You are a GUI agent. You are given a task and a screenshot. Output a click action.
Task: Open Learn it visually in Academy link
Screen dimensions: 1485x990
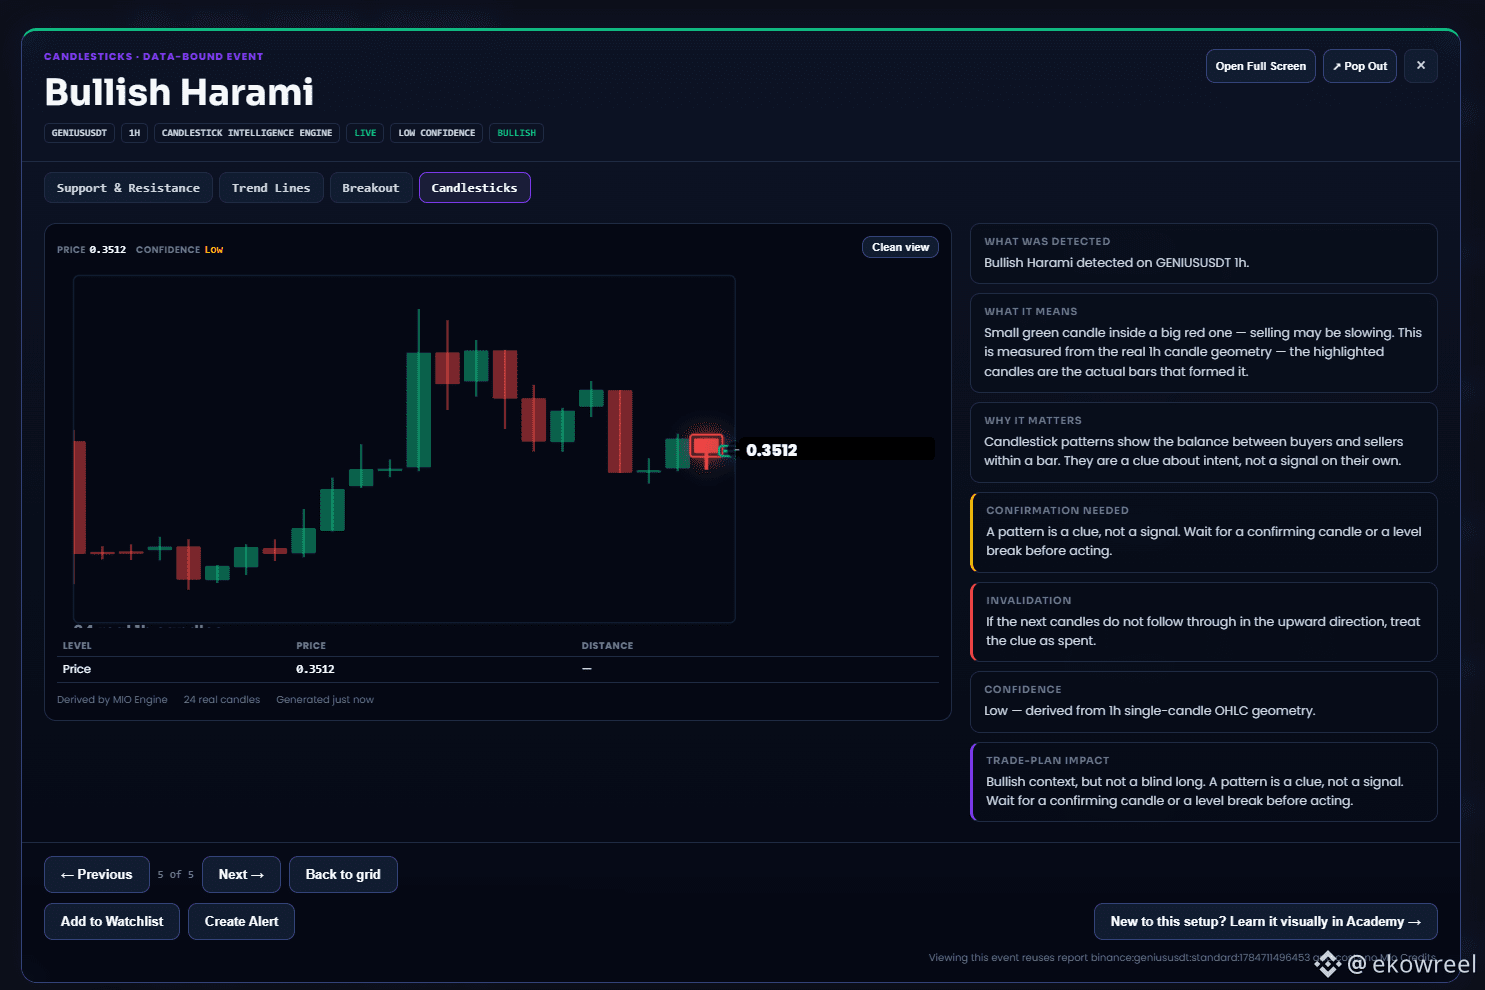coord(1265,921)
